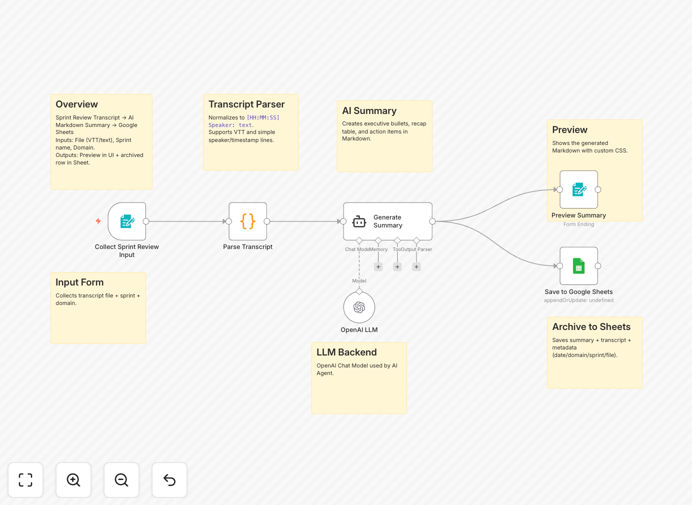Select the Parse Transcript code node
Image resolution: width=692 pixels, height=505 pixels.
pyautogui.click(x=248, y=221)
